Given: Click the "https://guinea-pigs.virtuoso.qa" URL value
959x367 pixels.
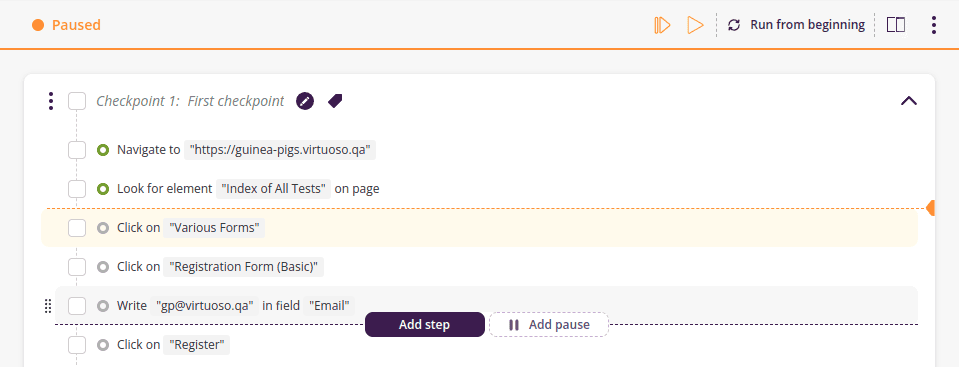Looking at the screenshot, I should click(x=280, y=150).
